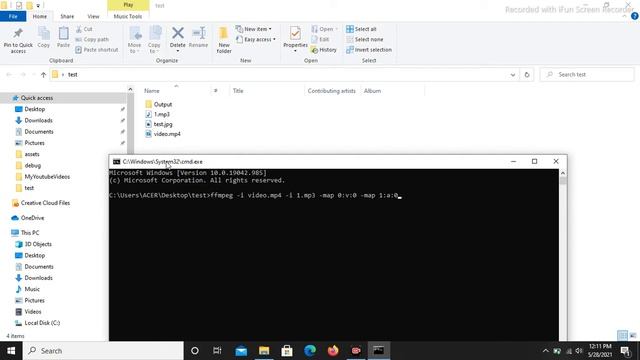Open Mail app from taskbar
Image resolution: width=640 pixels, height=360 pixels.
(241, 351)
